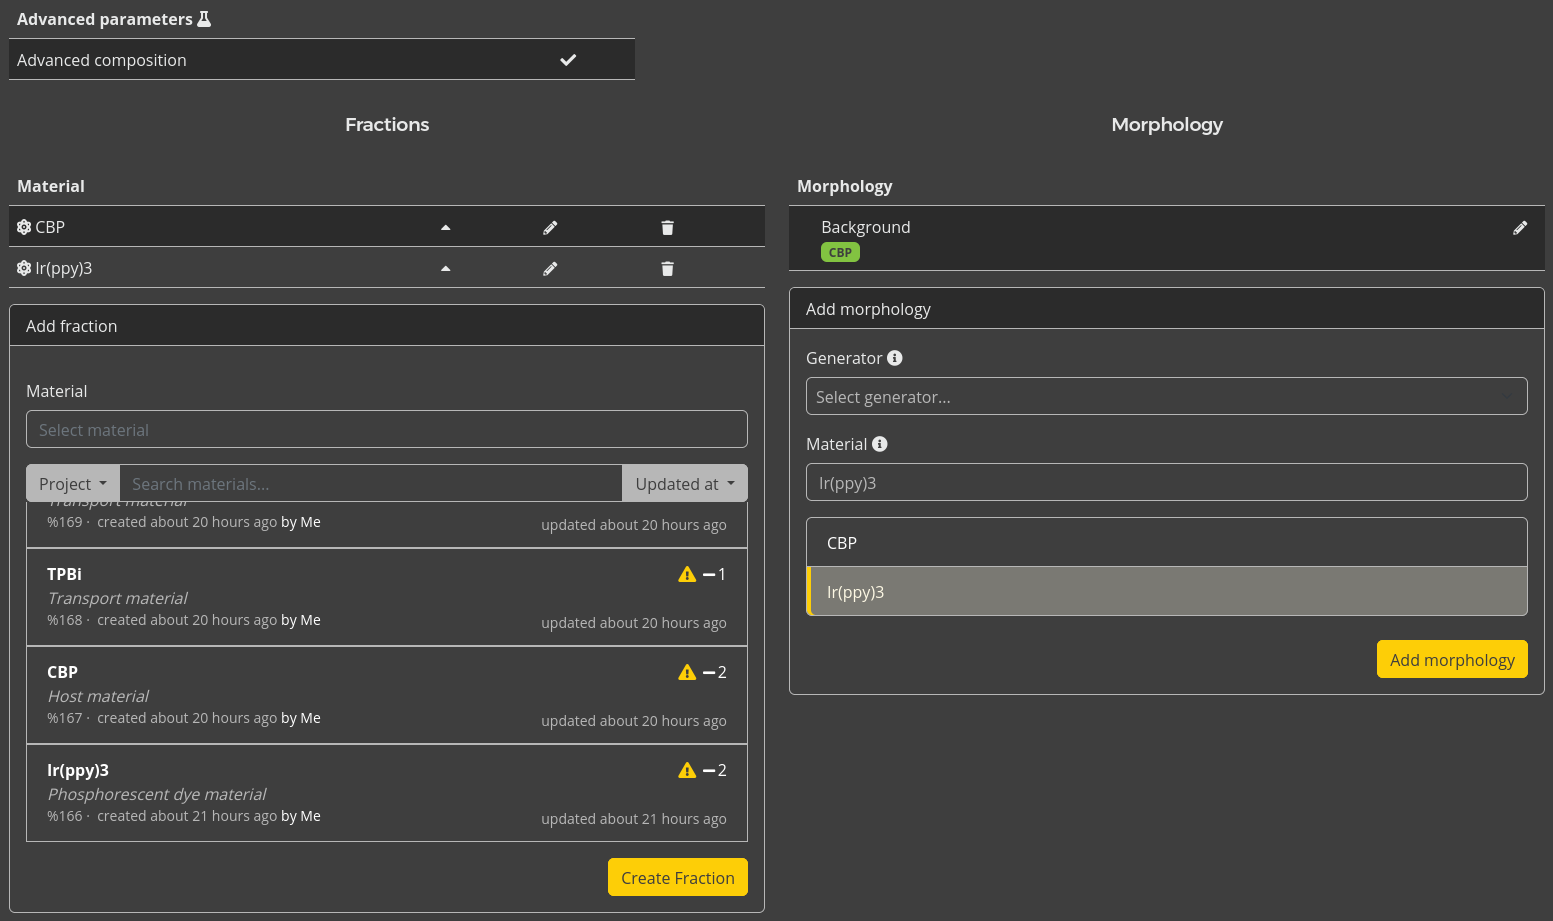Click the Generator info icon
The width and height of the screenshot is (1553, 921).
click(895, 358)
